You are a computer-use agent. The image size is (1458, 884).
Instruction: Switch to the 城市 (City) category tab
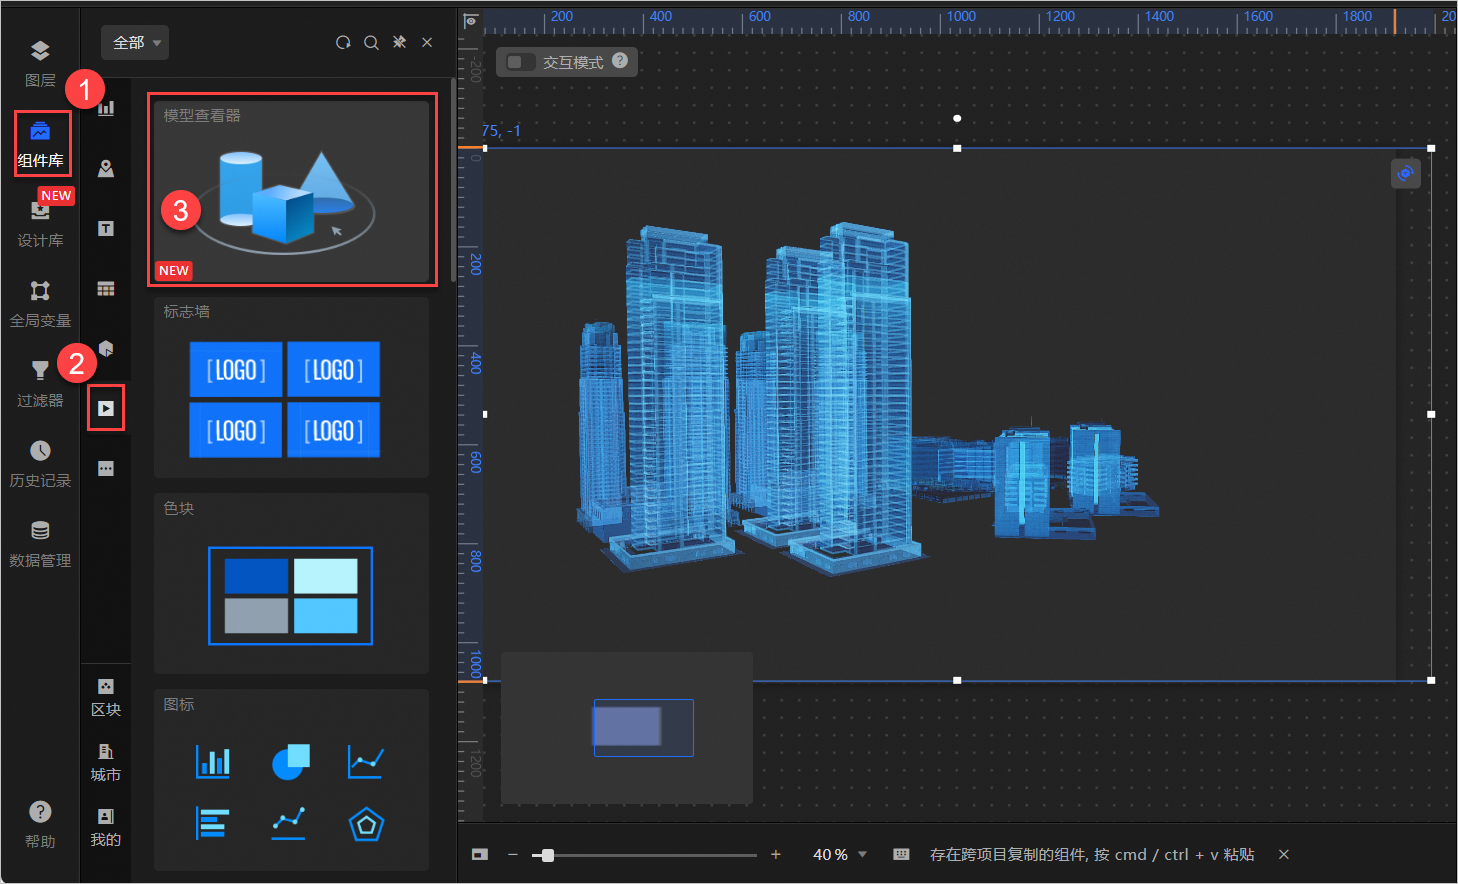click(x=105, y=762)
